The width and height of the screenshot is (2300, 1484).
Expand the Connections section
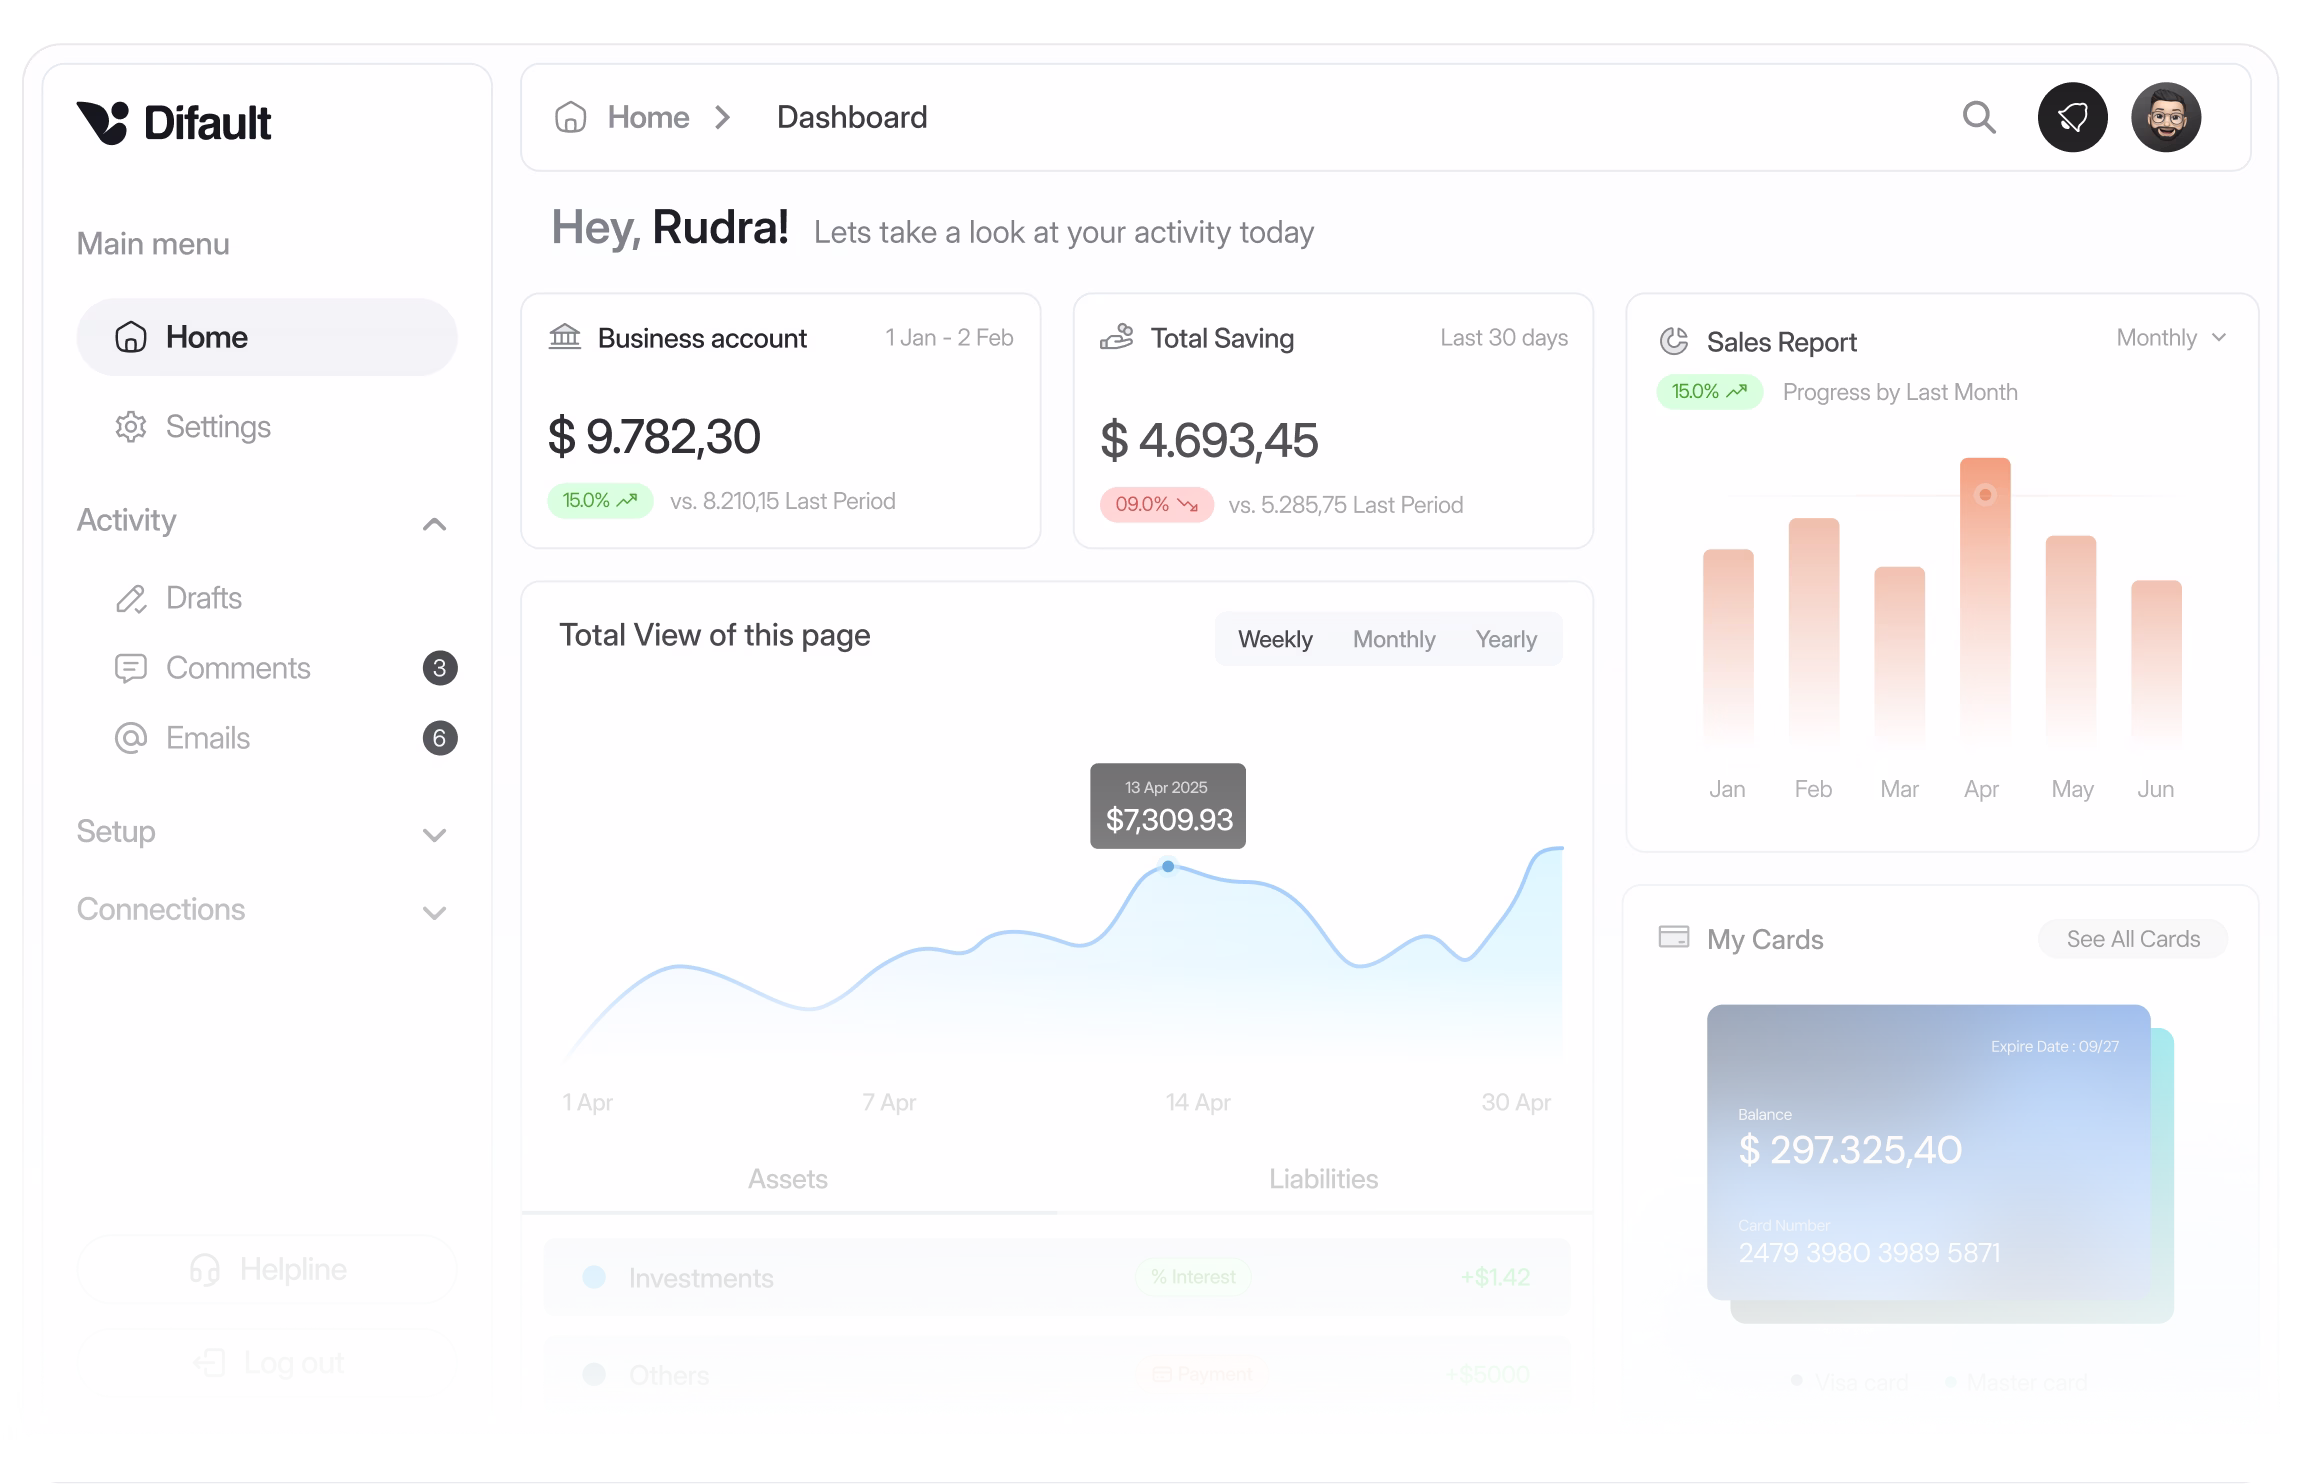[x=434, y=912]
